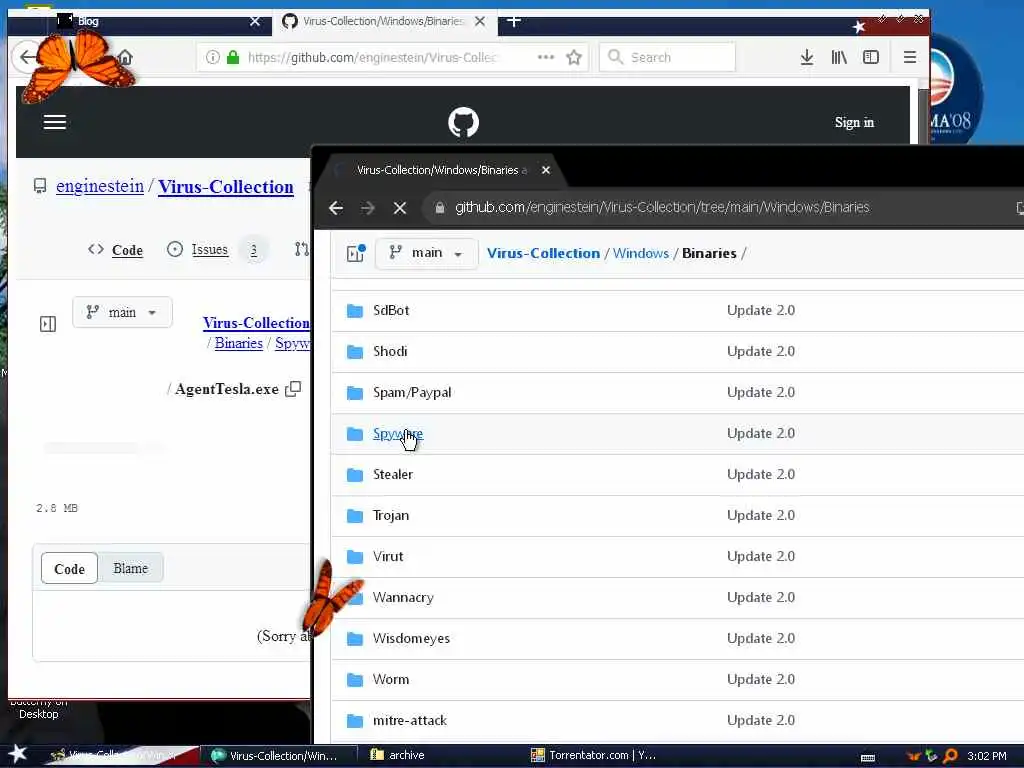This screenshot has height=768, width=1024.
Task: Go forward in front browser window
Action: click(368, 208)
